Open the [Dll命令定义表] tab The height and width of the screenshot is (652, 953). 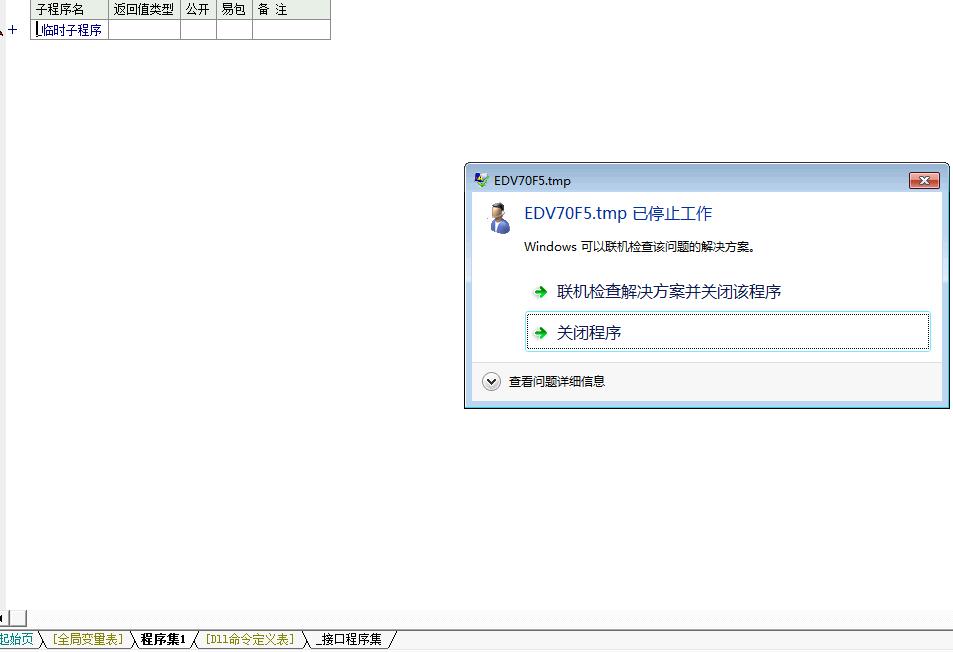(x=250, y=639)
